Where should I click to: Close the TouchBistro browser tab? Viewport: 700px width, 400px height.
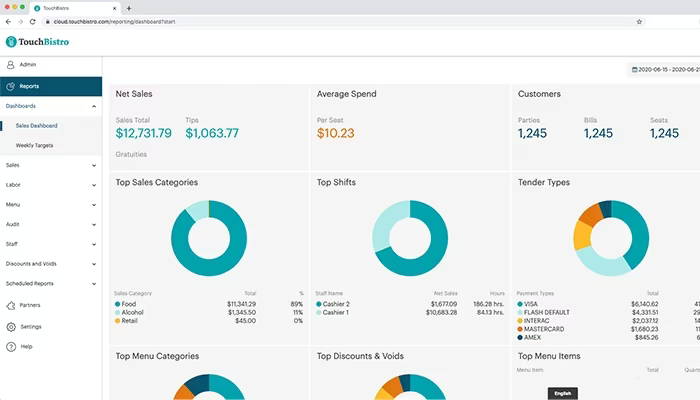(x=114, y=8)
